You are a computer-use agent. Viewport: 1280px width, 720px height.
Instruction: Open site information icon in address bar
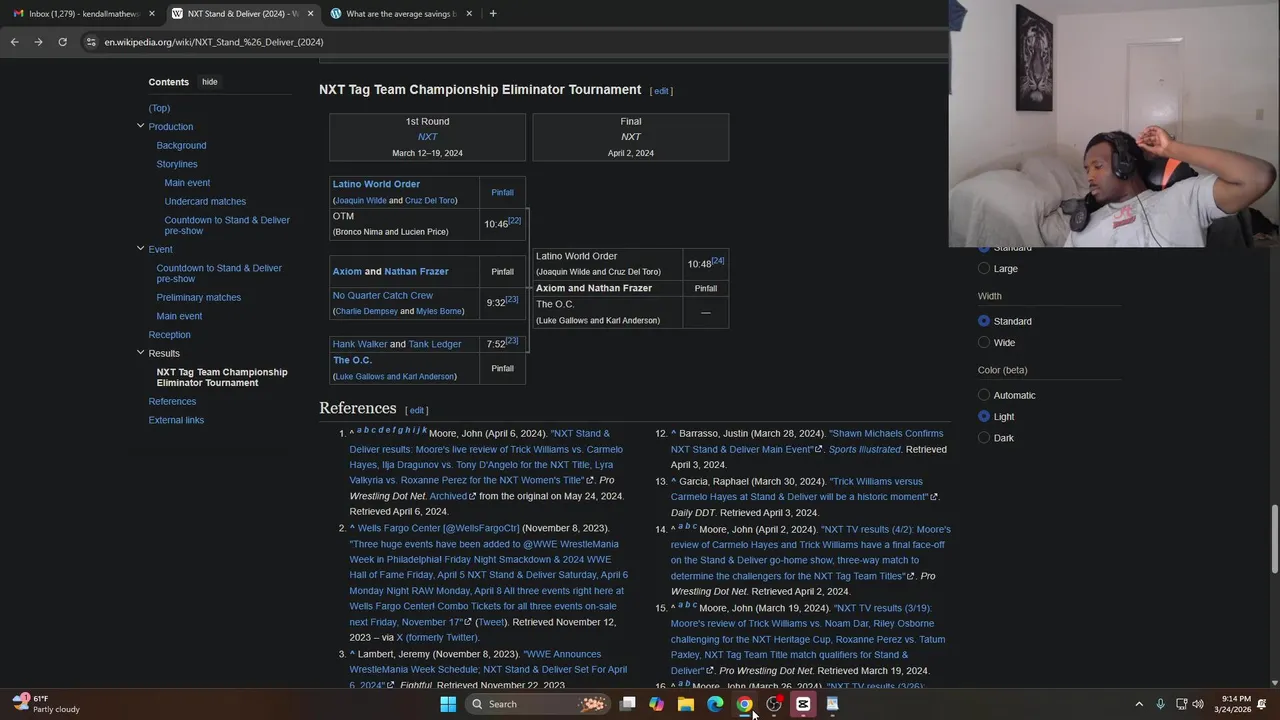[x=91, y=42]
